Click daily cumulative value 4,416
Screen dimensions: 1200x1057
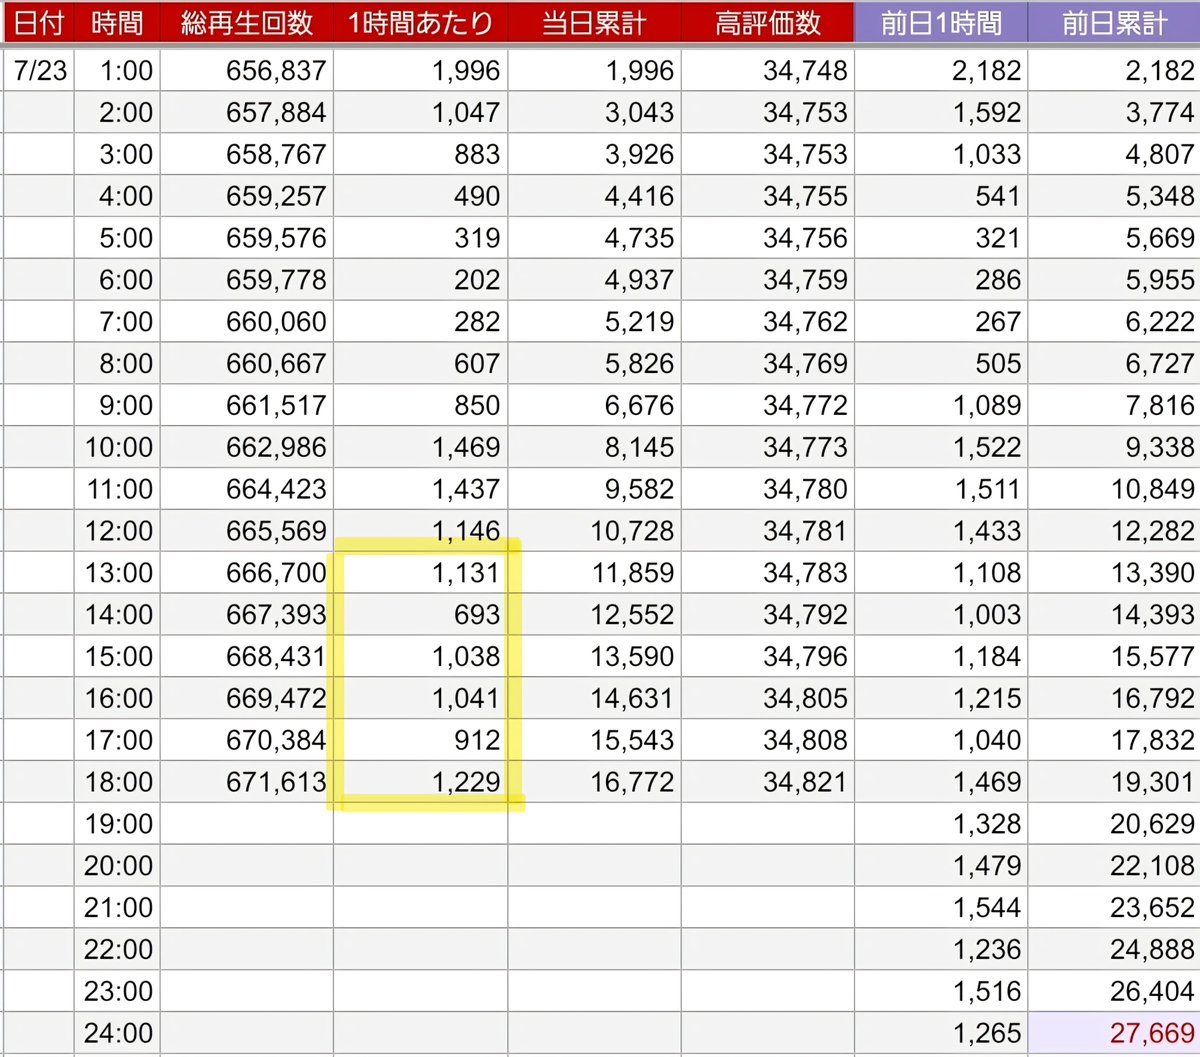[594, 196]
